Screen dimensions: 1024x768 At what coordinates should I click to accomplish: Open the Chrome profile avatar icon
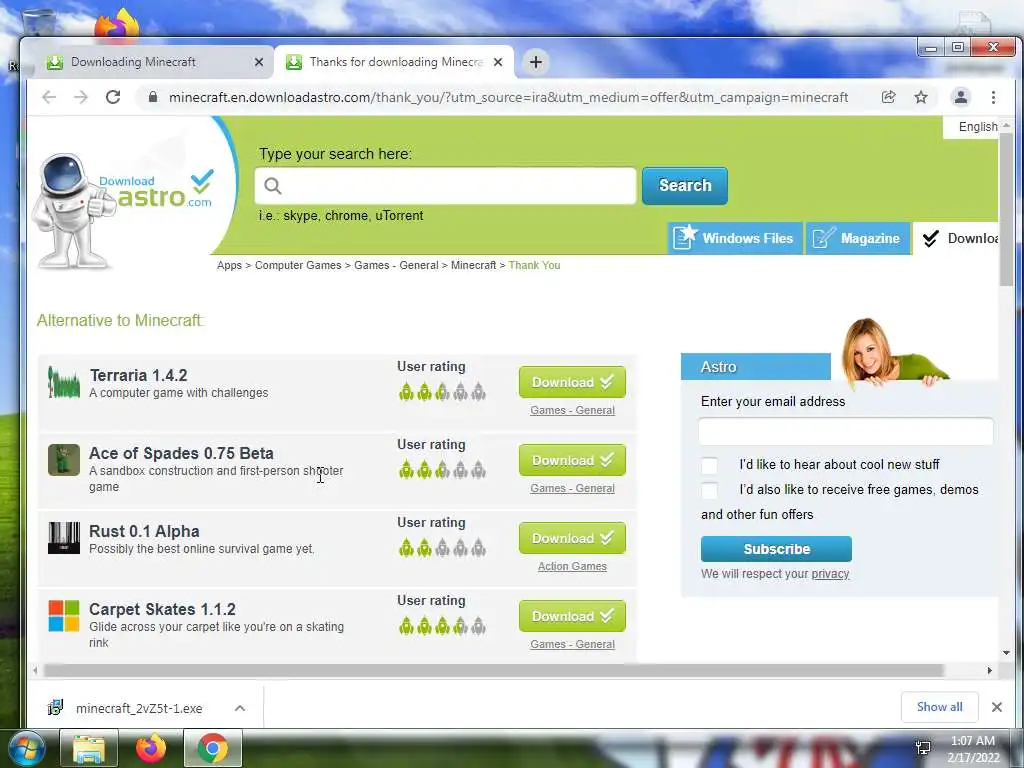pos(961,97)
